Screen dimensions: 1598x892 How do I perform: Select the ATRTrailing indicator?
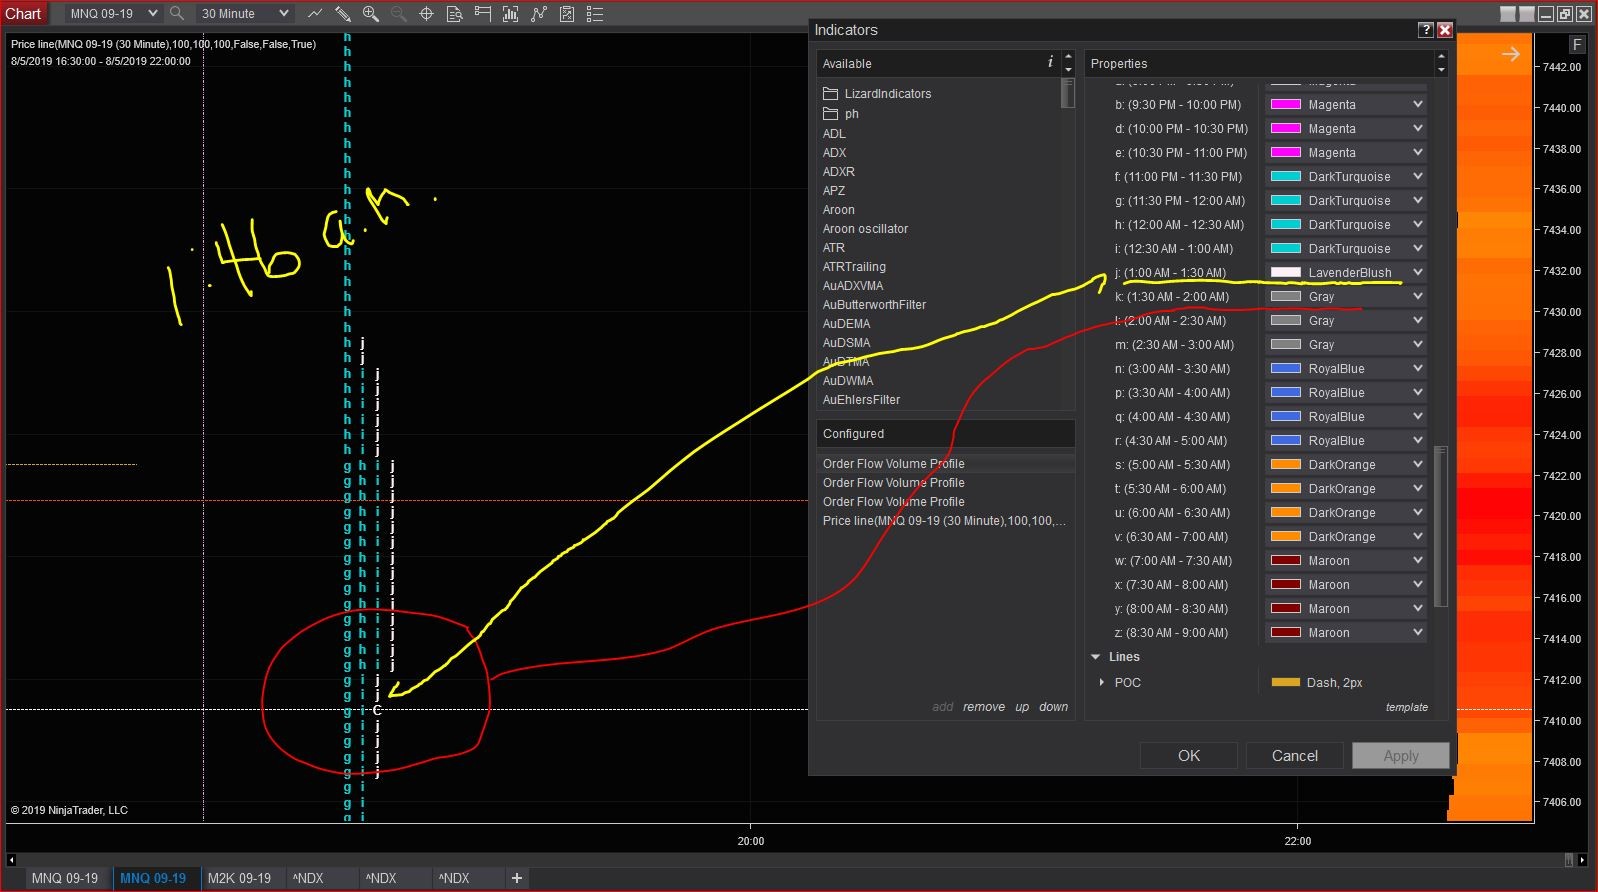(854, 267)
